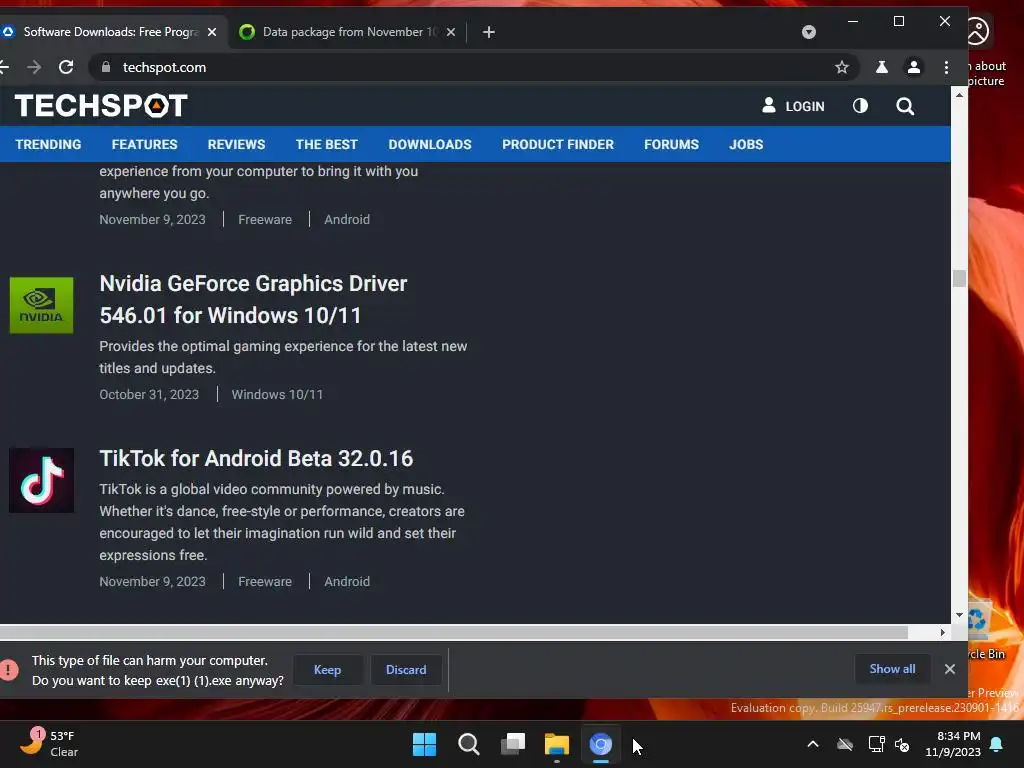Image resolution: width=1024 pixels, height=768 pixels.
Task: Close the downloads bar
Action: pyautogui.click(x=950, y=669)
